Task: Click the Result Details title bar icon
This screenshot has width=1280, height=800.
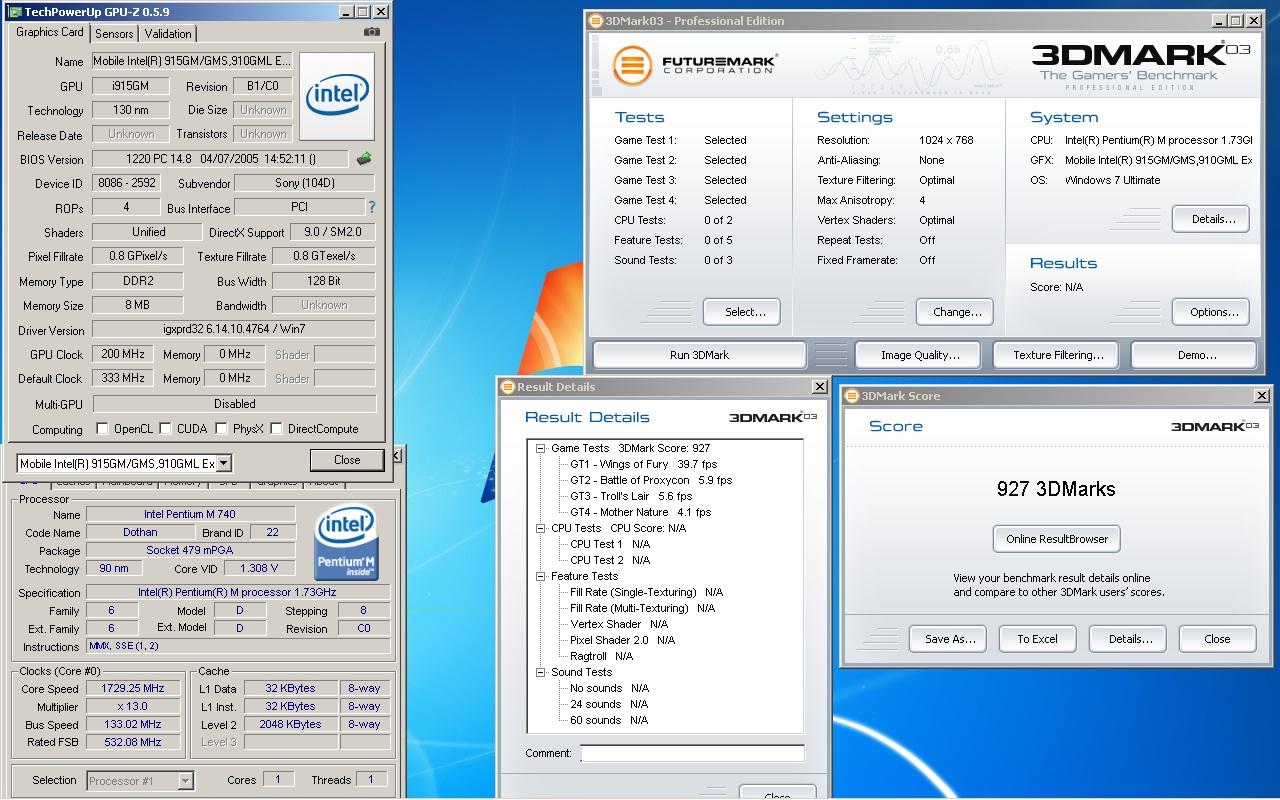Action: pyautogui.click(x=507, y=387)
